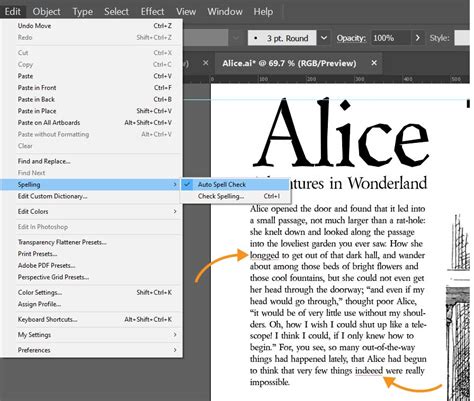Close the tab left of Alice.ai
This screenshot has width=474, height=401.
pyautogui.click(x=206, y=63)
